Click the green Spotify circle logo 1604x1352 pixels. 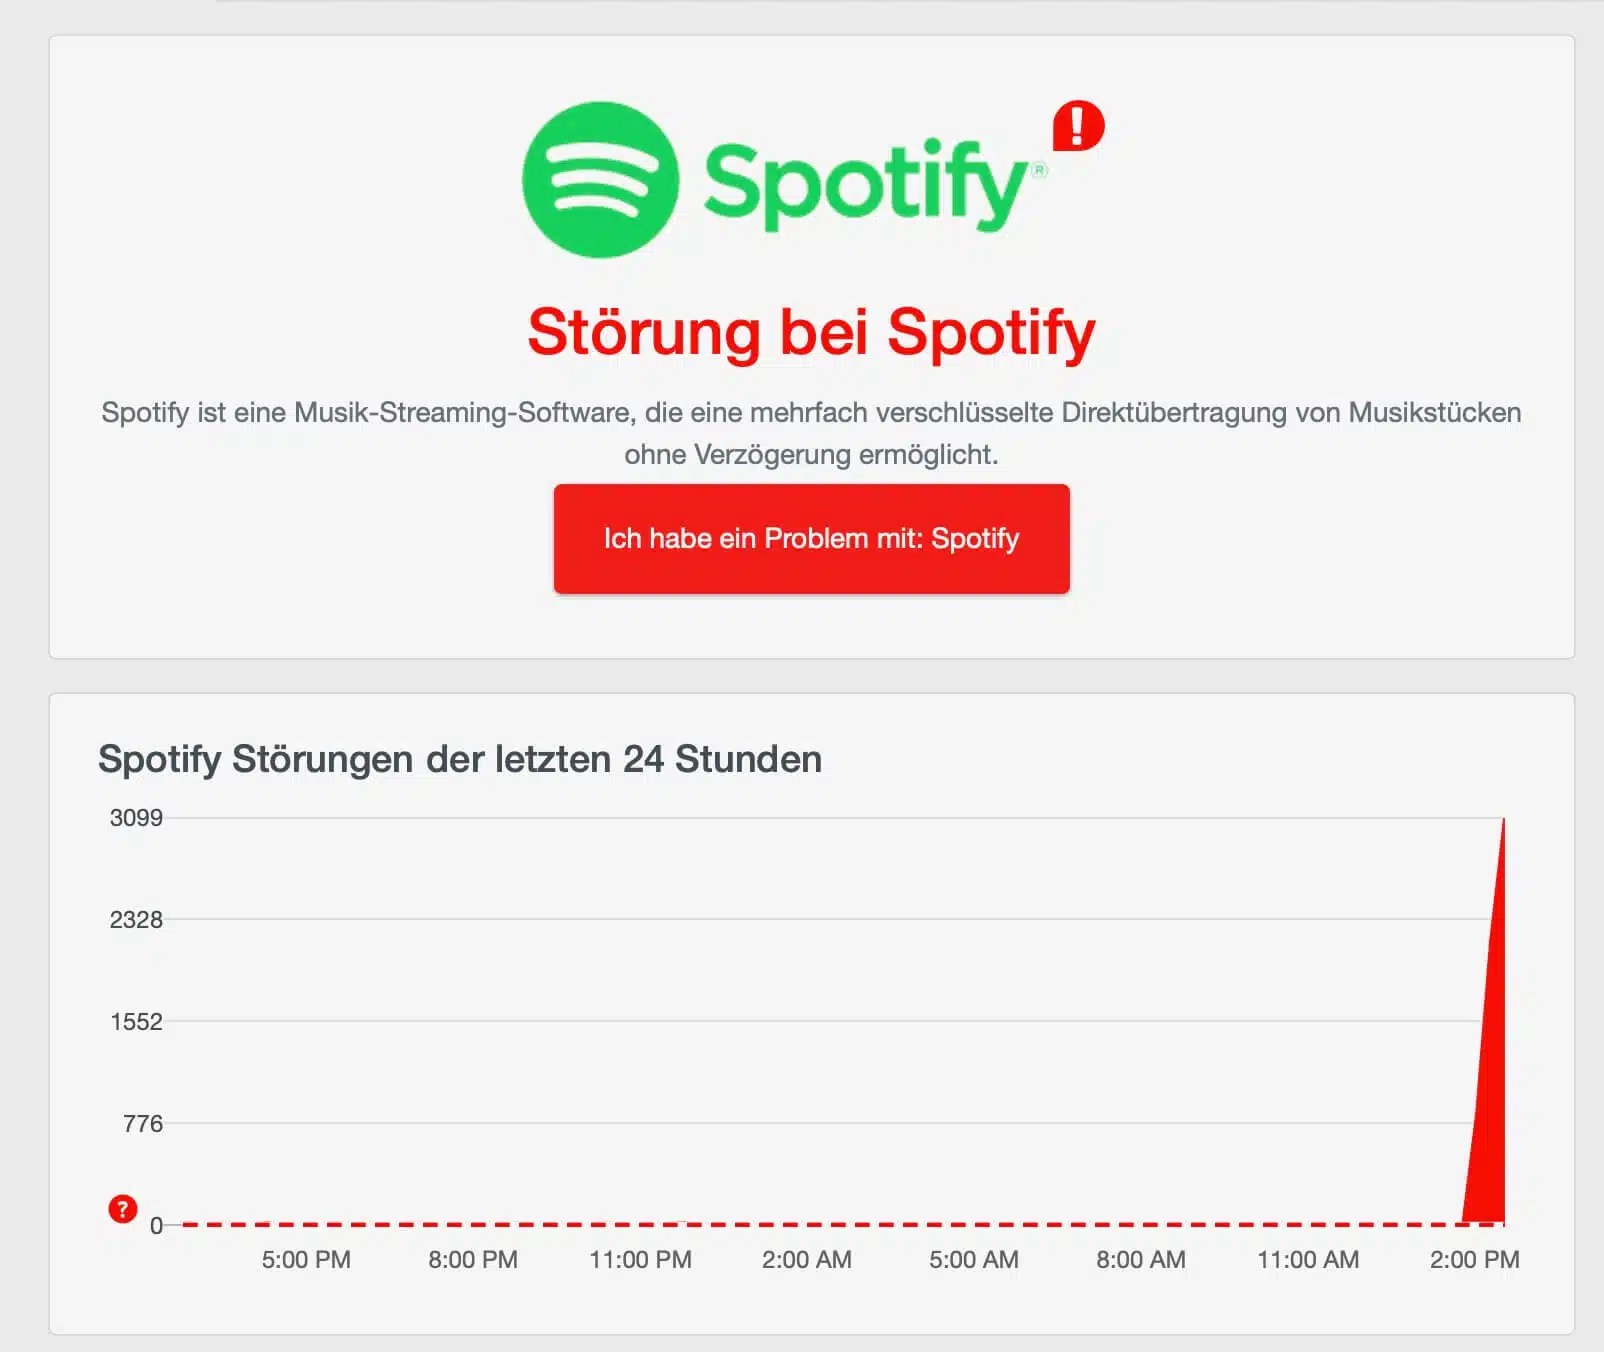(x=600, y=180)
